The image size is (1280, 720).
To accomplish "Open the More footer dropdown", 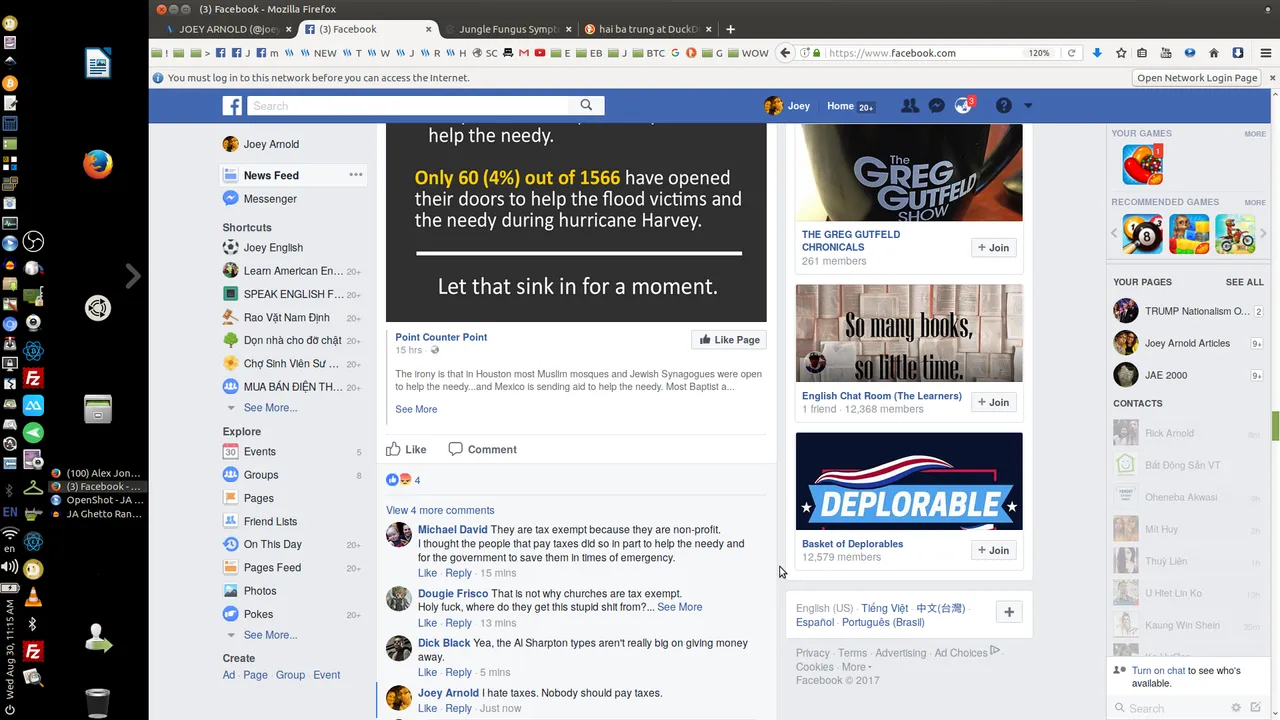I will pos(856,667).
